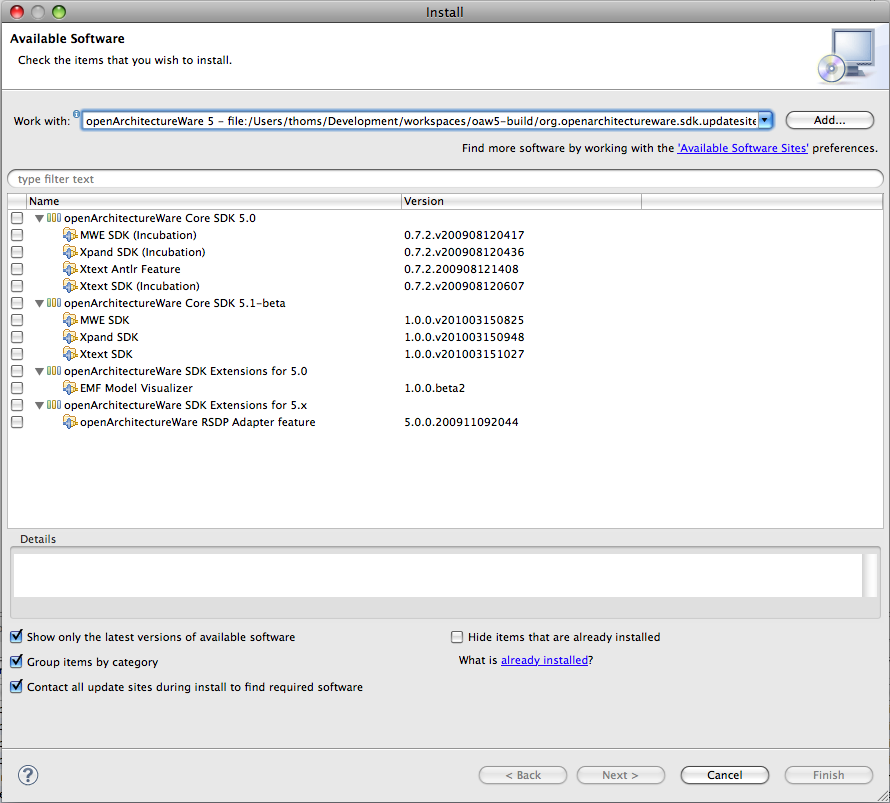Image resolution: width=890 pixels, height=803 pixels.
Task: Select the EMF Model Visualizer row label
Action: pyautogui.click(x=136, y=388)
